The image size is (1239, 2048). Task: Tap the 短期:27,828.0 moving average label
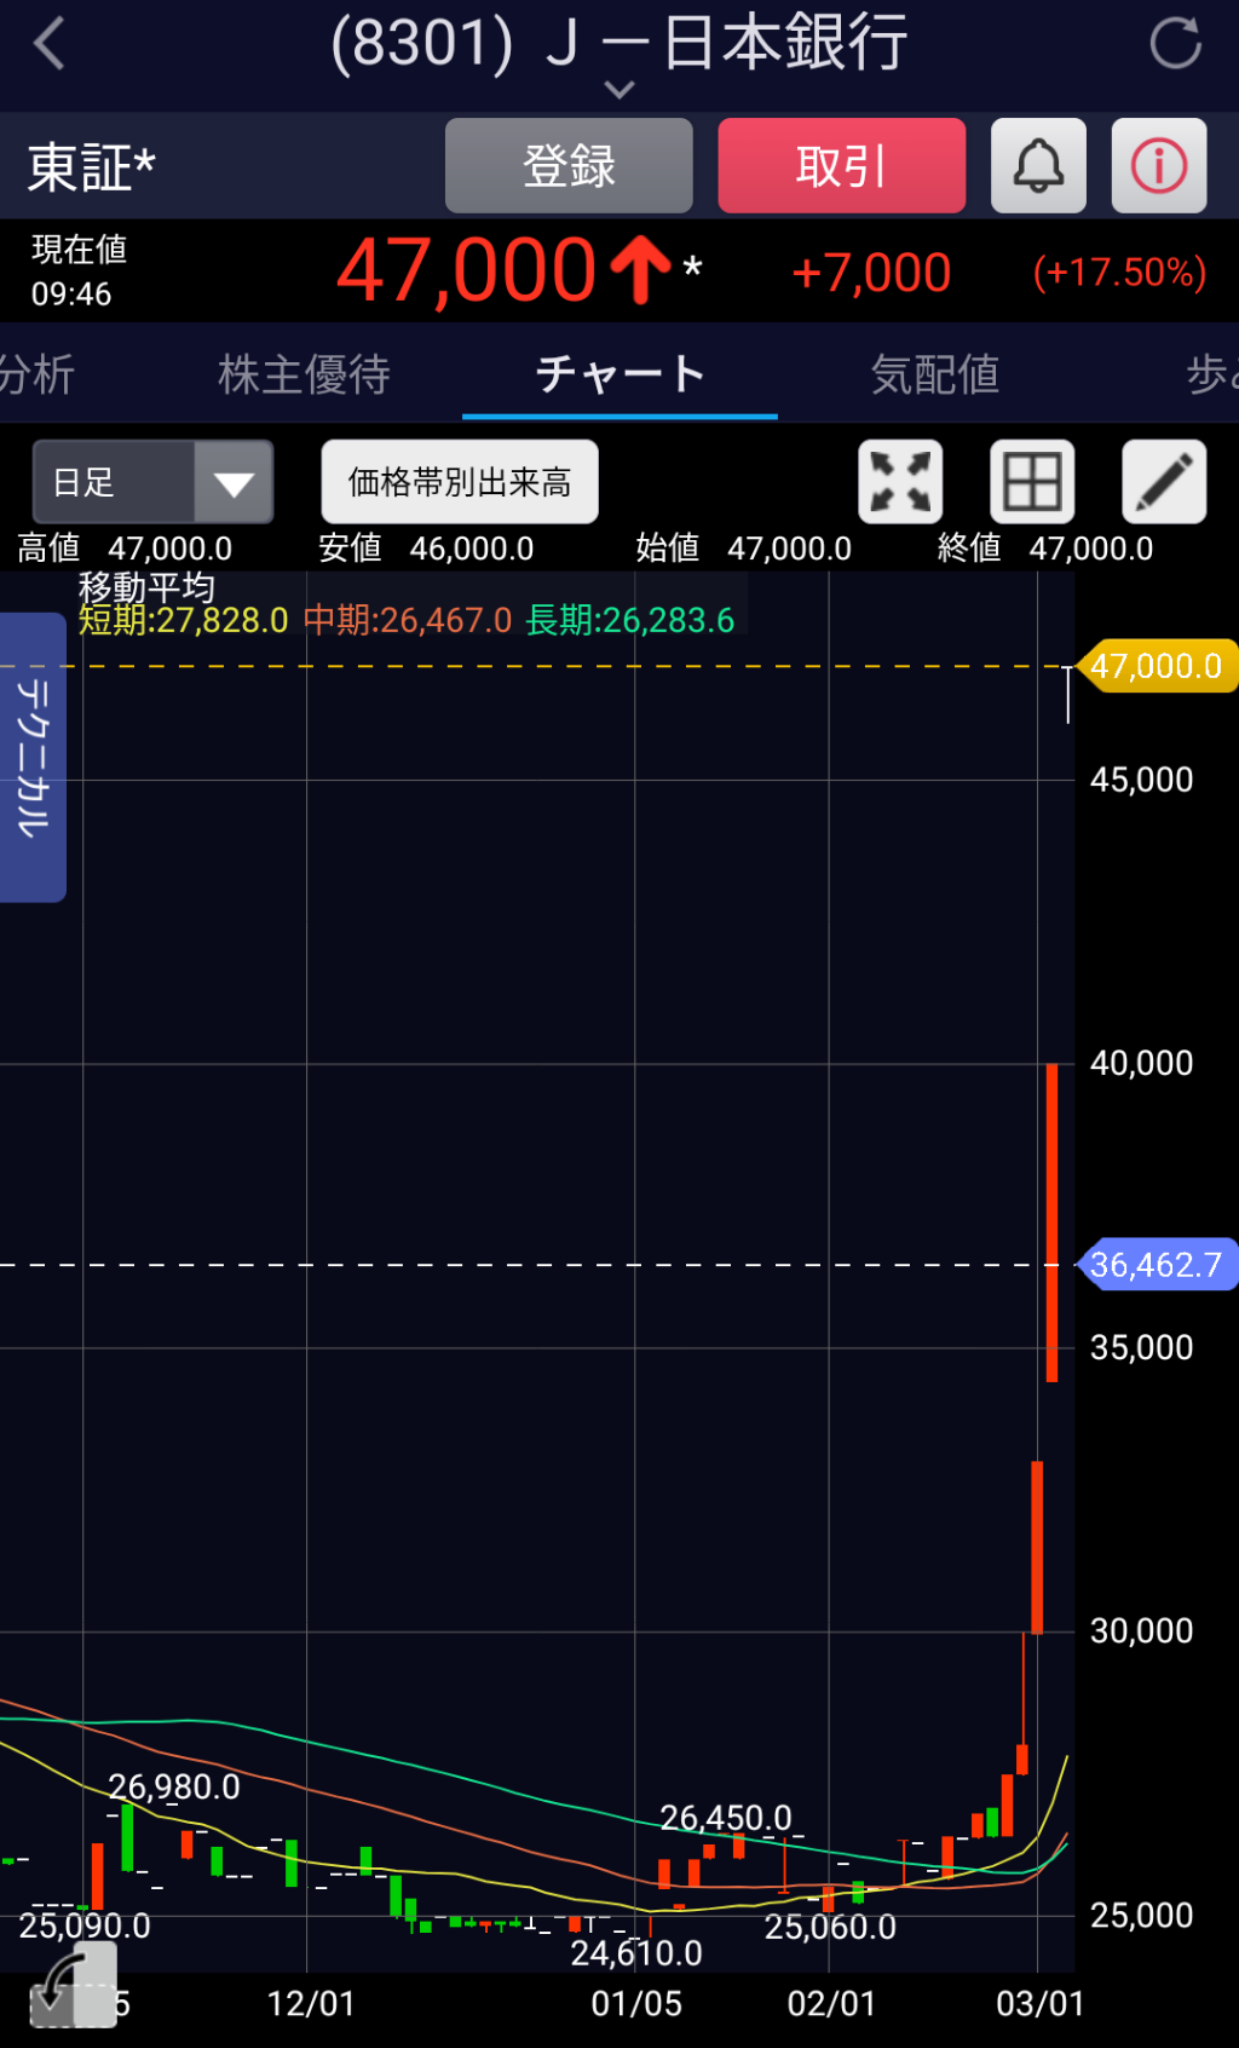tap(183, 621)
